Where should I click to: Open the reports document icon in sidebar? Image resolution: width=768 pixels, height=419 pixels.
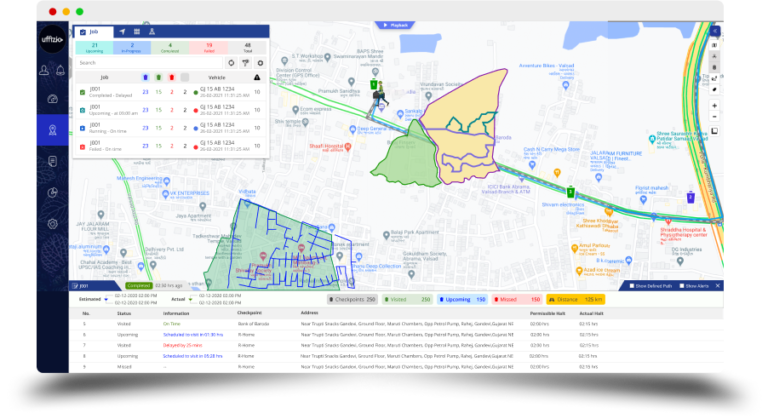click(52, 161)
